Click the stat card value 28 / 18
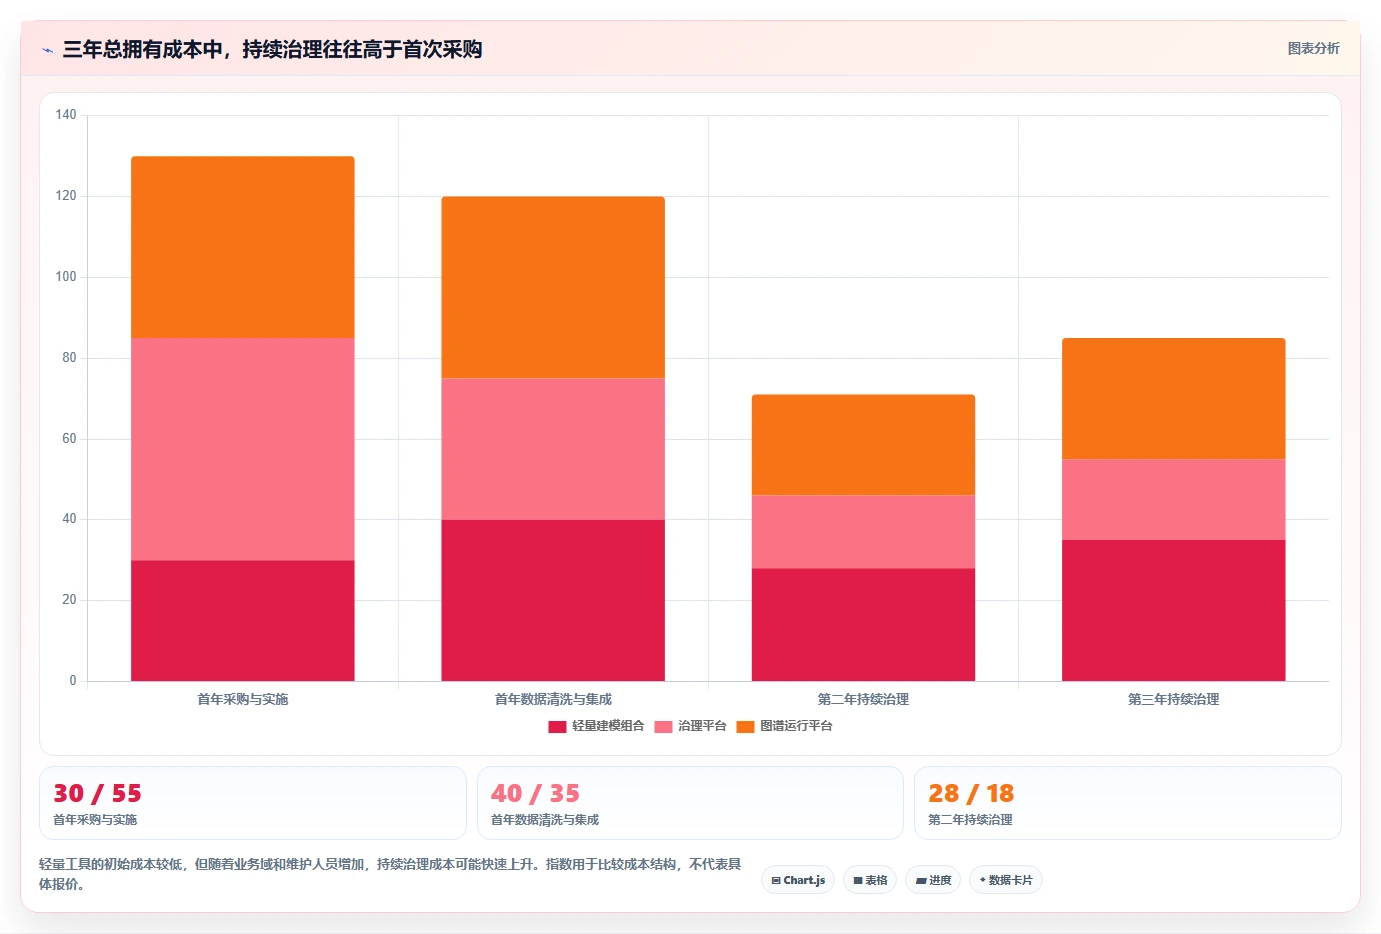Image resolution: width=1381 pixels, height=934 pixels. [x=971, y=794]
